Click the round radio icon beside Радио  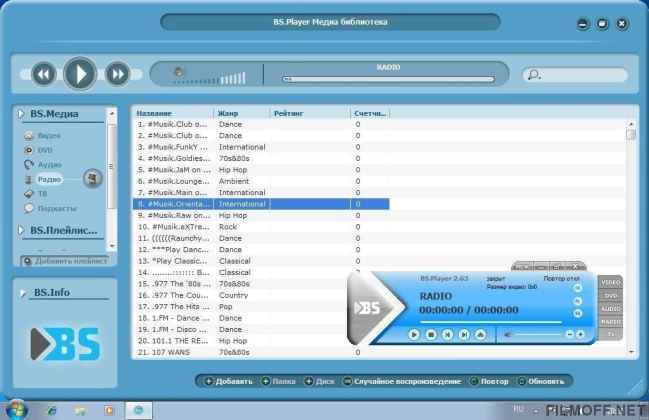click(92, 178)
